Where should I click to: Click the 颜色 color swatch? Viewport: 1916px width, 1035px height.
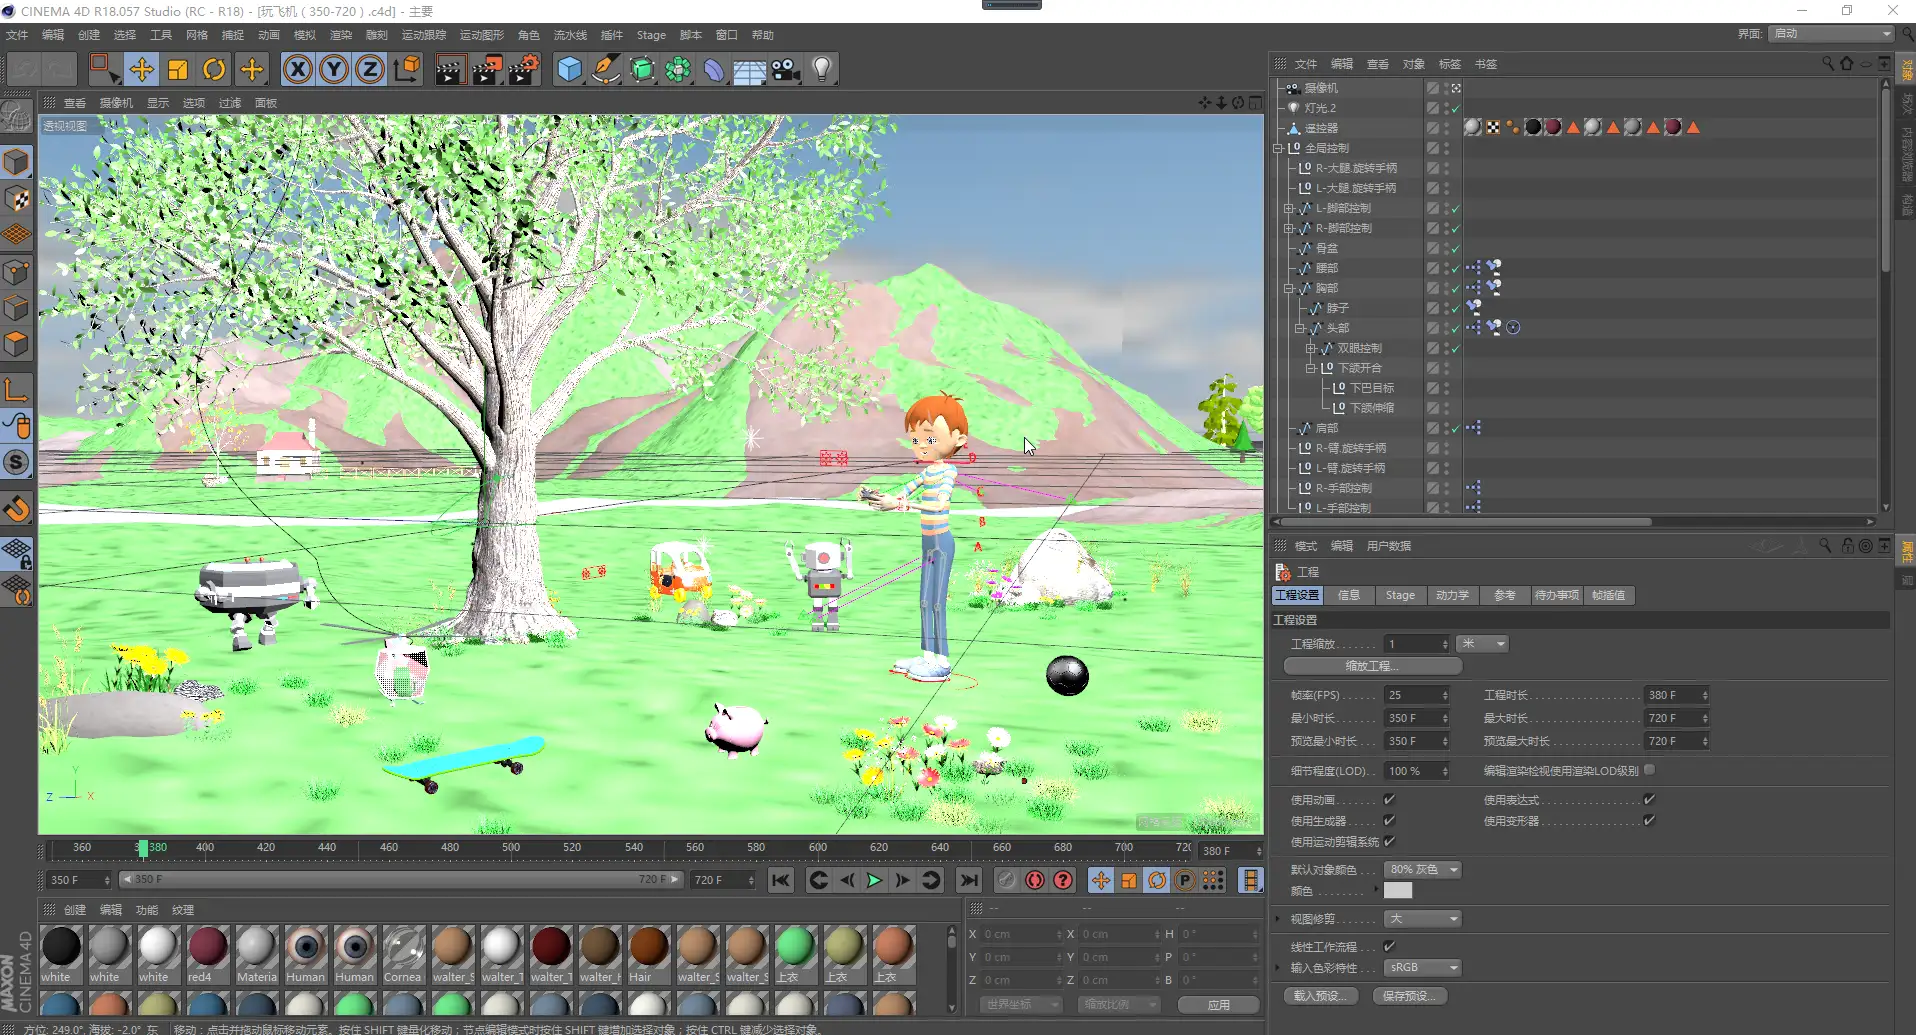(x=1398, y=890)
